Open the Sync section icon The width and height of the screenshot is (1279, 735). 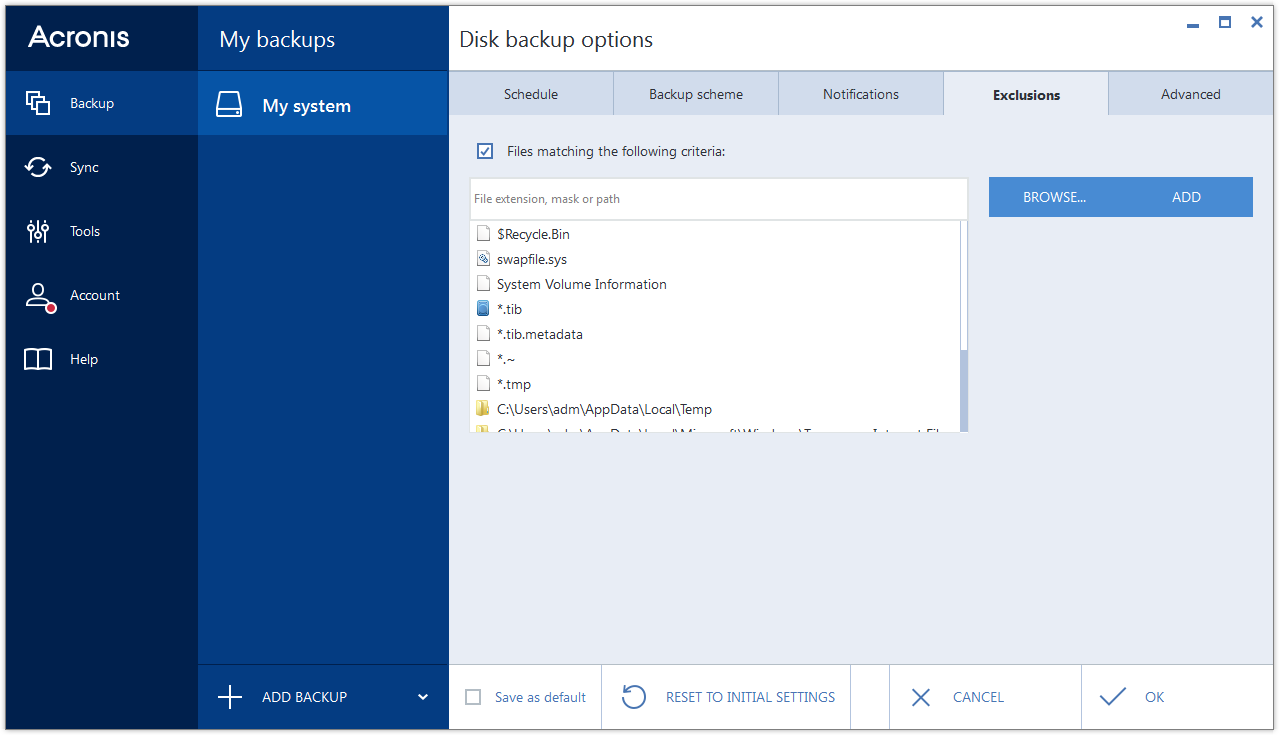tap(38, 167)
